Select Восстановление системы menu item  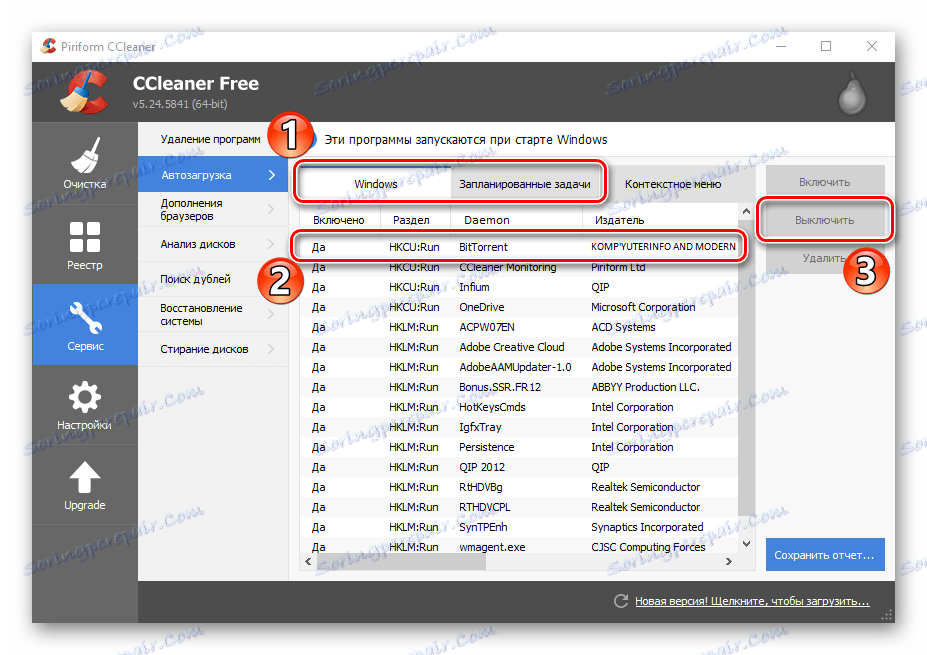213,314
